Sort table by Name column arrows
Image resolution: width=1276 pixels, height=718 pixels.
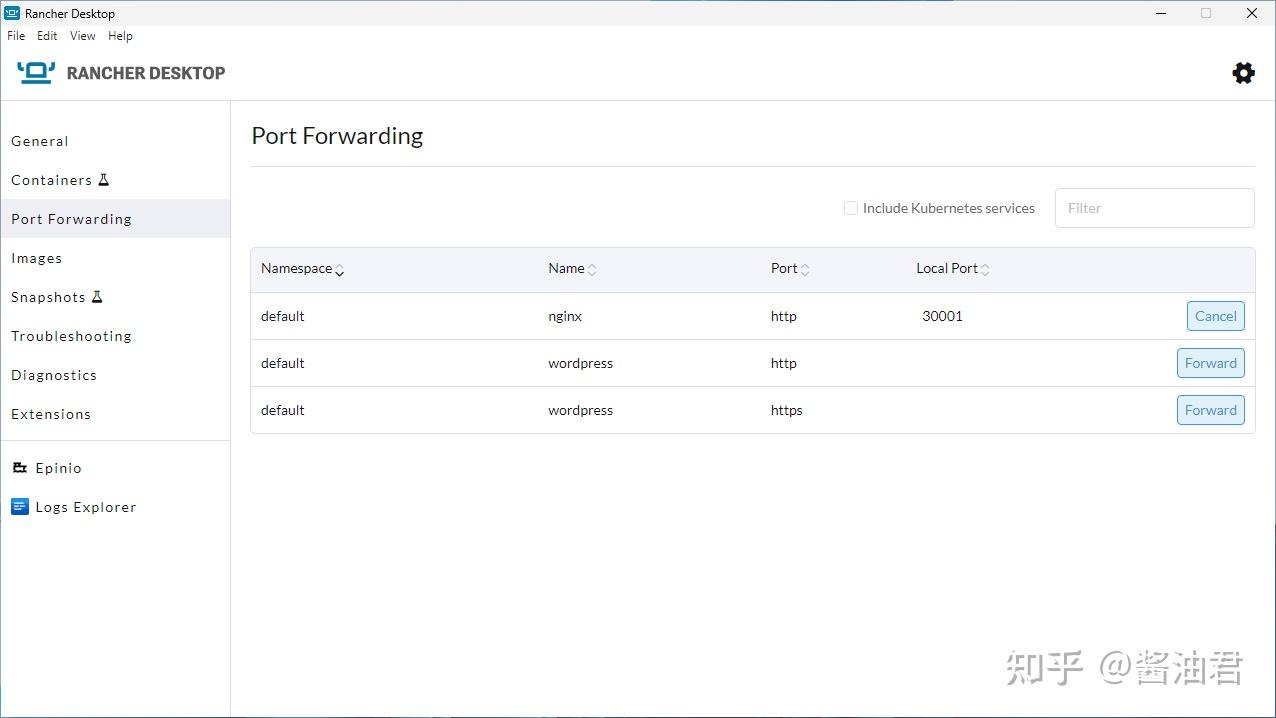(592, 269)
